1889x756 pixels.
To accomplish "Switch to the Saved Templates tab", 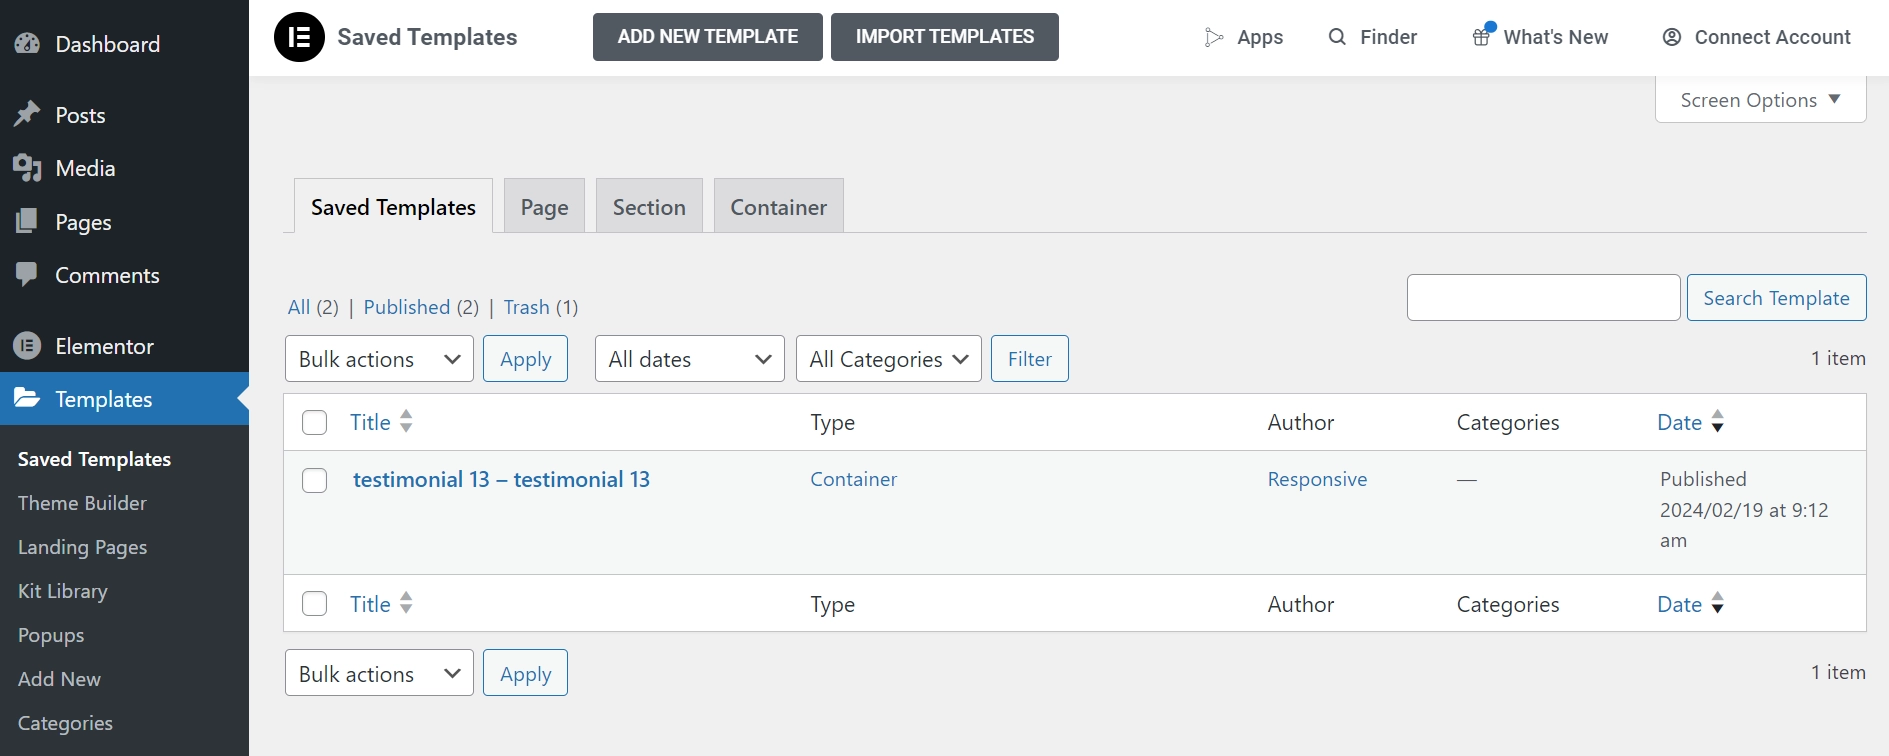I will tap(393, 207).
